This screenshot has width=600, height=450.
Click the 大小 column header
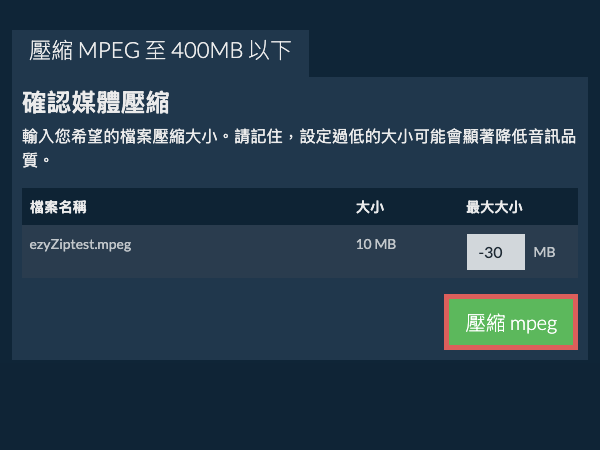pyautogui.click(x=371, y=208)
